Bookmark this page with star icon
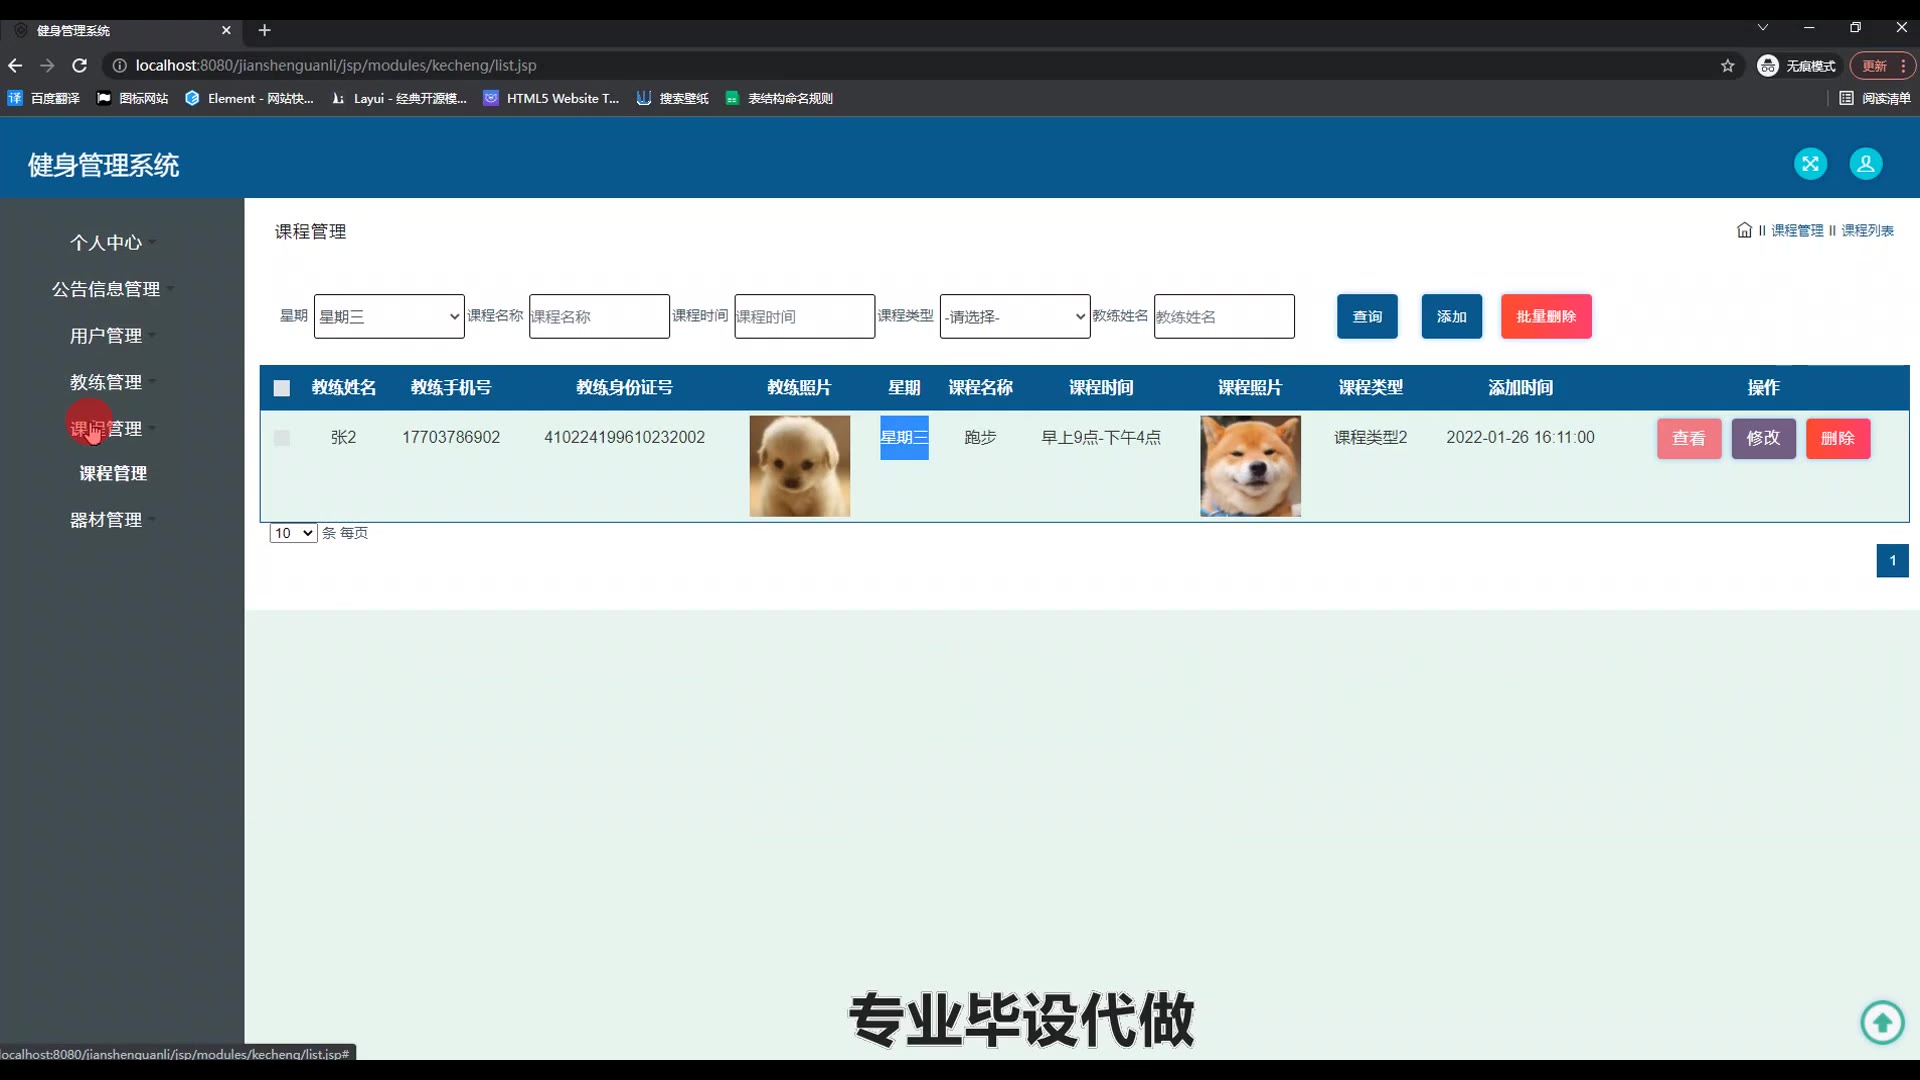This screenshot has height=1080, width=1920. point(1727,66)
